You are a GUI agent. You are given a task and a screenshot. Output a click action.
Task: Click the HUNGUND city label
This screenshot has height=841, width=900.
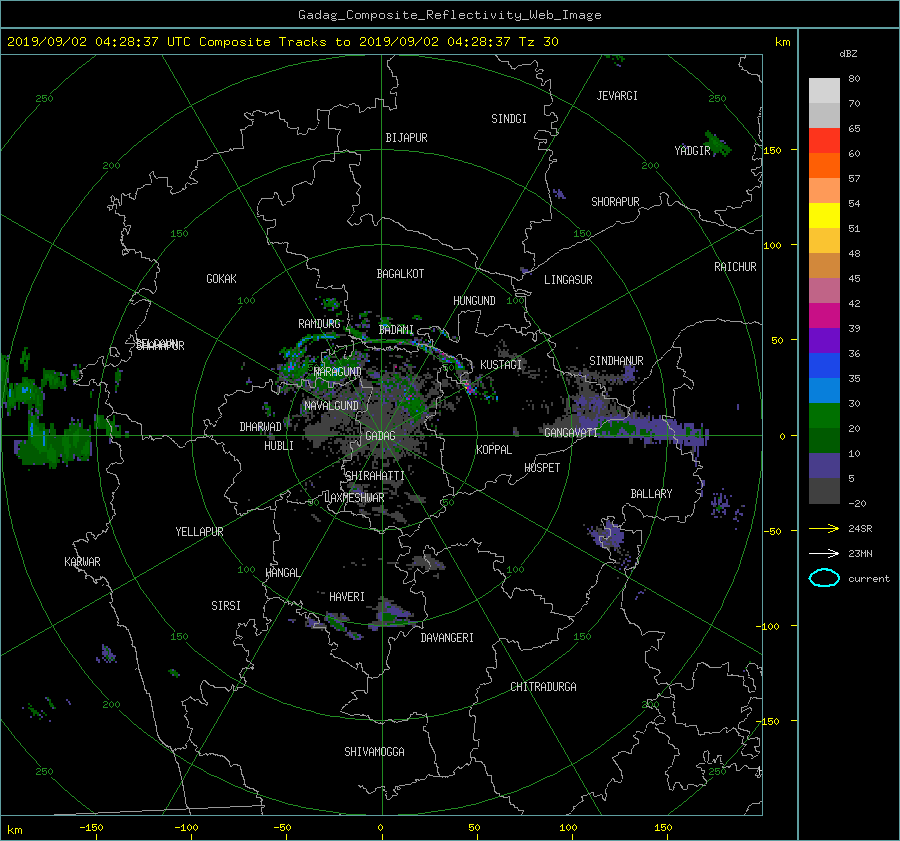point(474,301)
